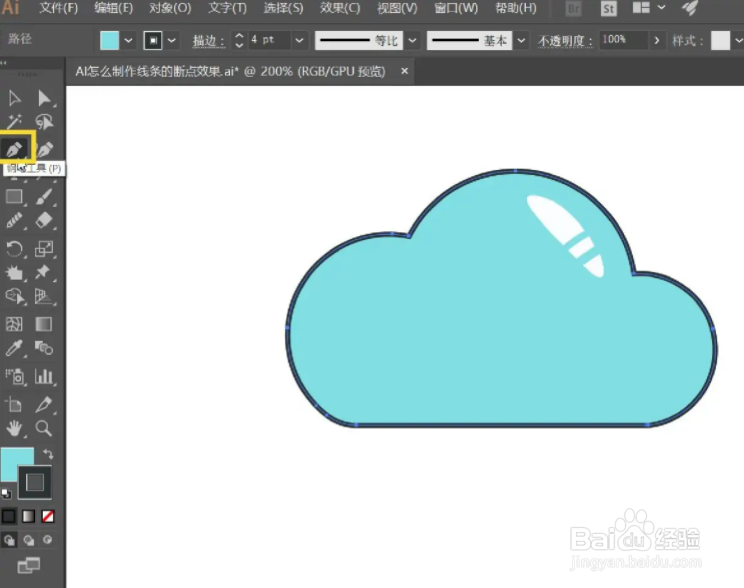Open the 效果(C) menu
744x588 pixels.
pos(340,8)
